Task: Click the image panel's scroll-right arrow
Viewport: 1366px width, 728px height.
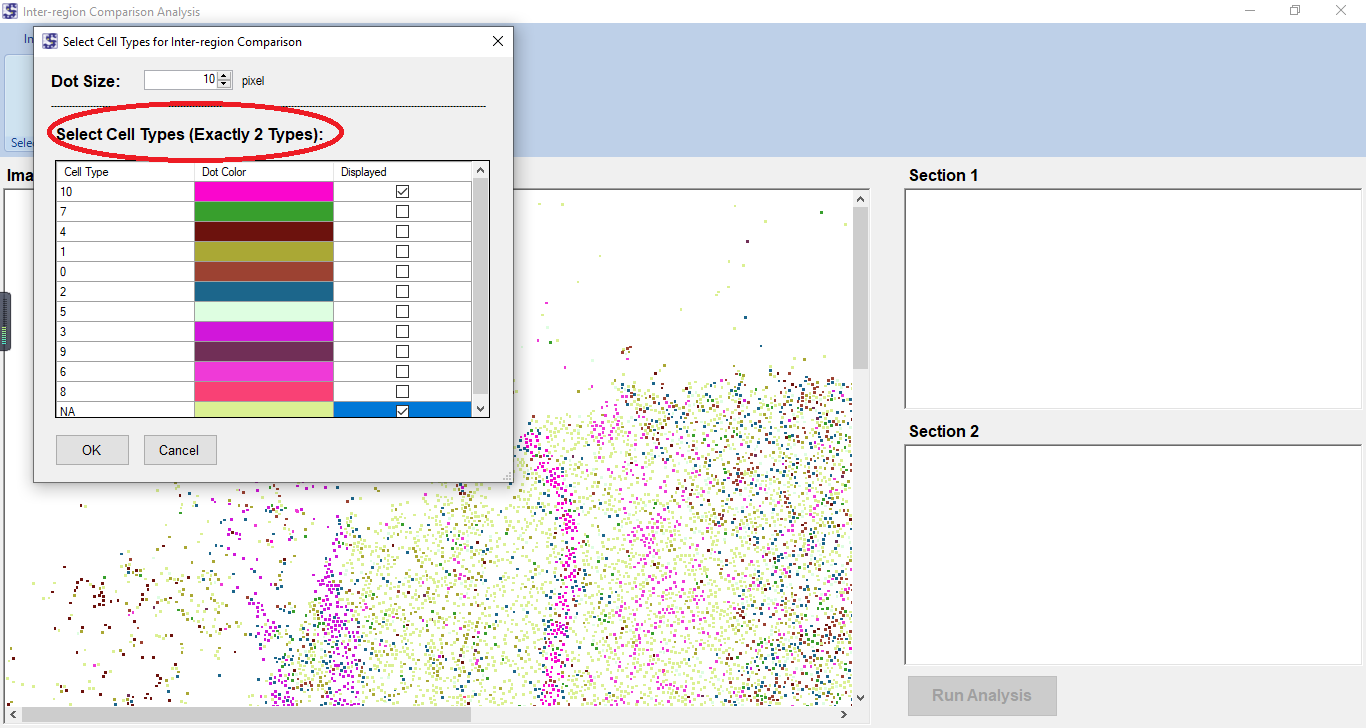Action: [844, 715]
